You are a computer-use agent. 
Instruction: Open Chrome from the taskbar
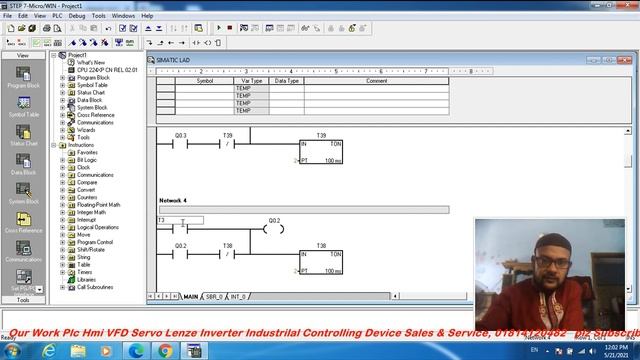[165, 351]
